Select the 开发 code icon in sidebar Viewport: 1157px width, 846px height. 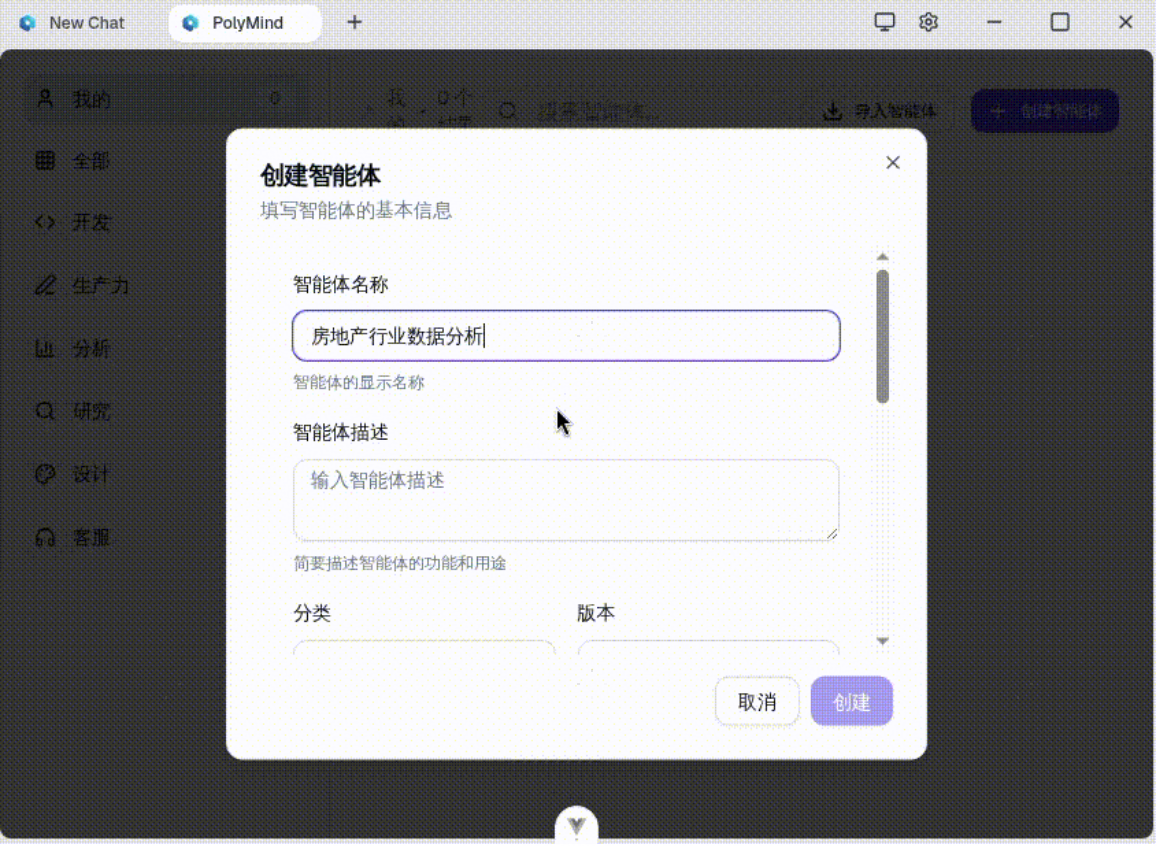45,222
